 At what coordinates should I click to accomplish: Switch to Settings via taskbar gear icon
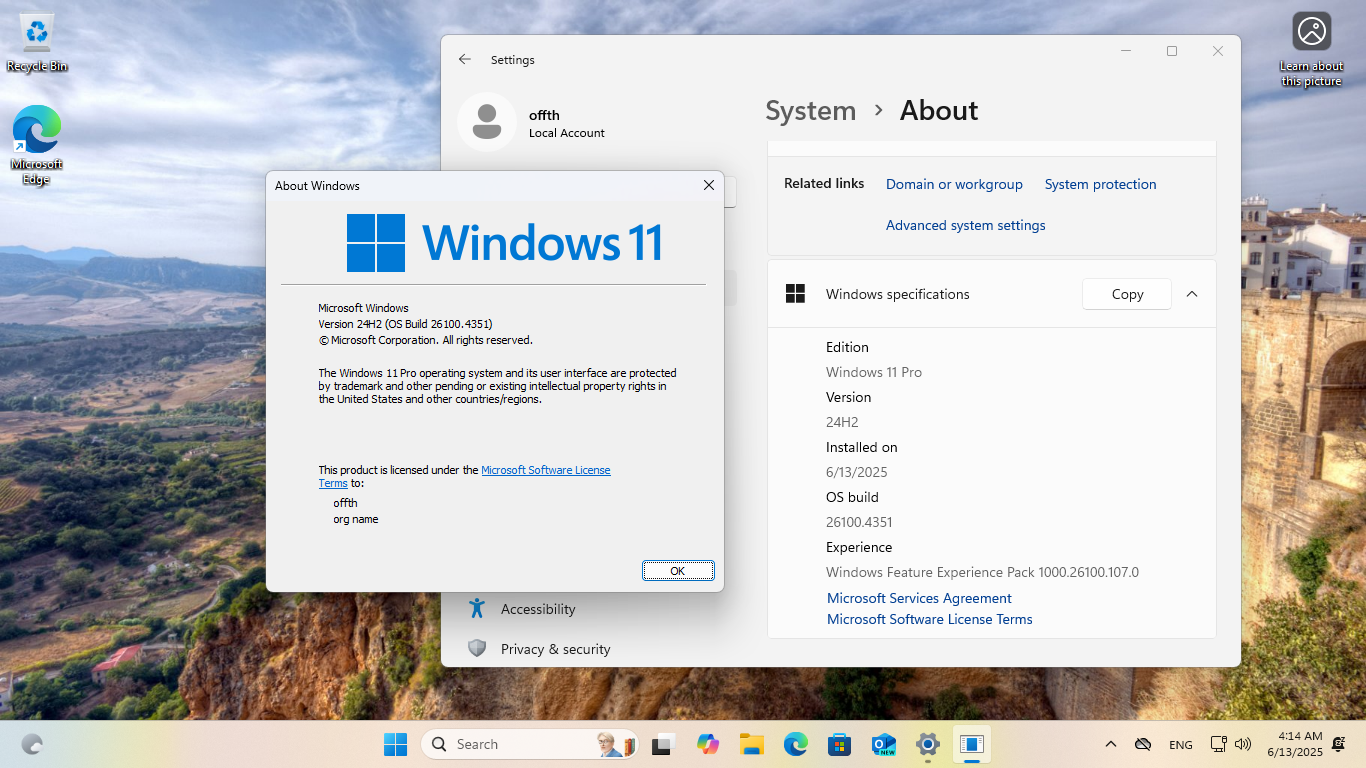point(928,744)
